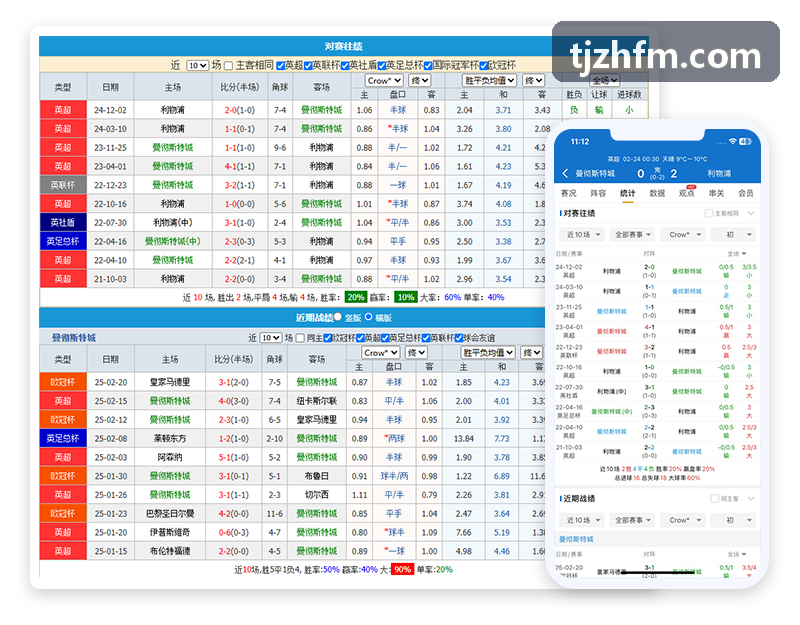The height and width of the screenshot is (625, 800).
Task: Check 主客相同 on the phone 对赛往绩 header
Action: point(708,213)
